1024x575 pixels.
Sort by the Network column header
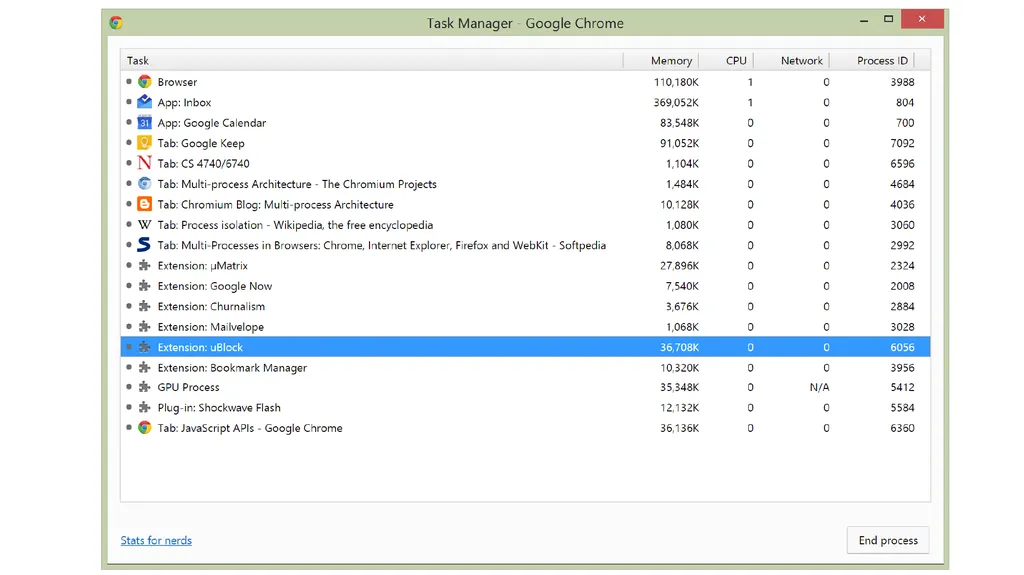(x=792, y=60)
